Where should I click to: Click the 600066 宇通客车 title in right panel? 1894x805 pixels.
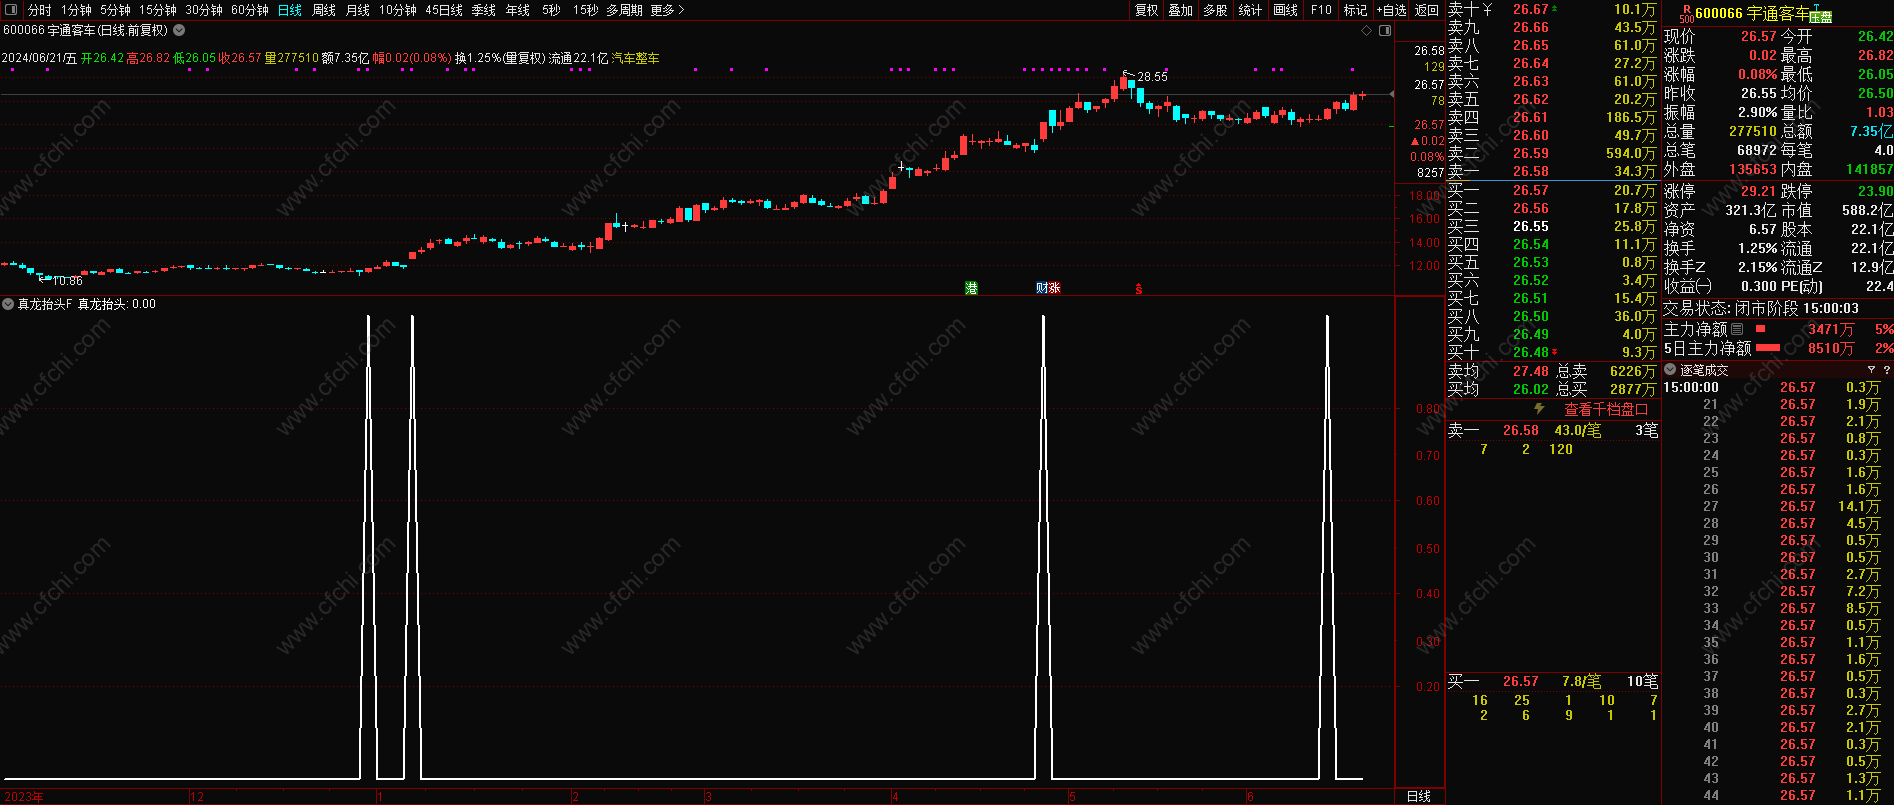[1752, 13]
